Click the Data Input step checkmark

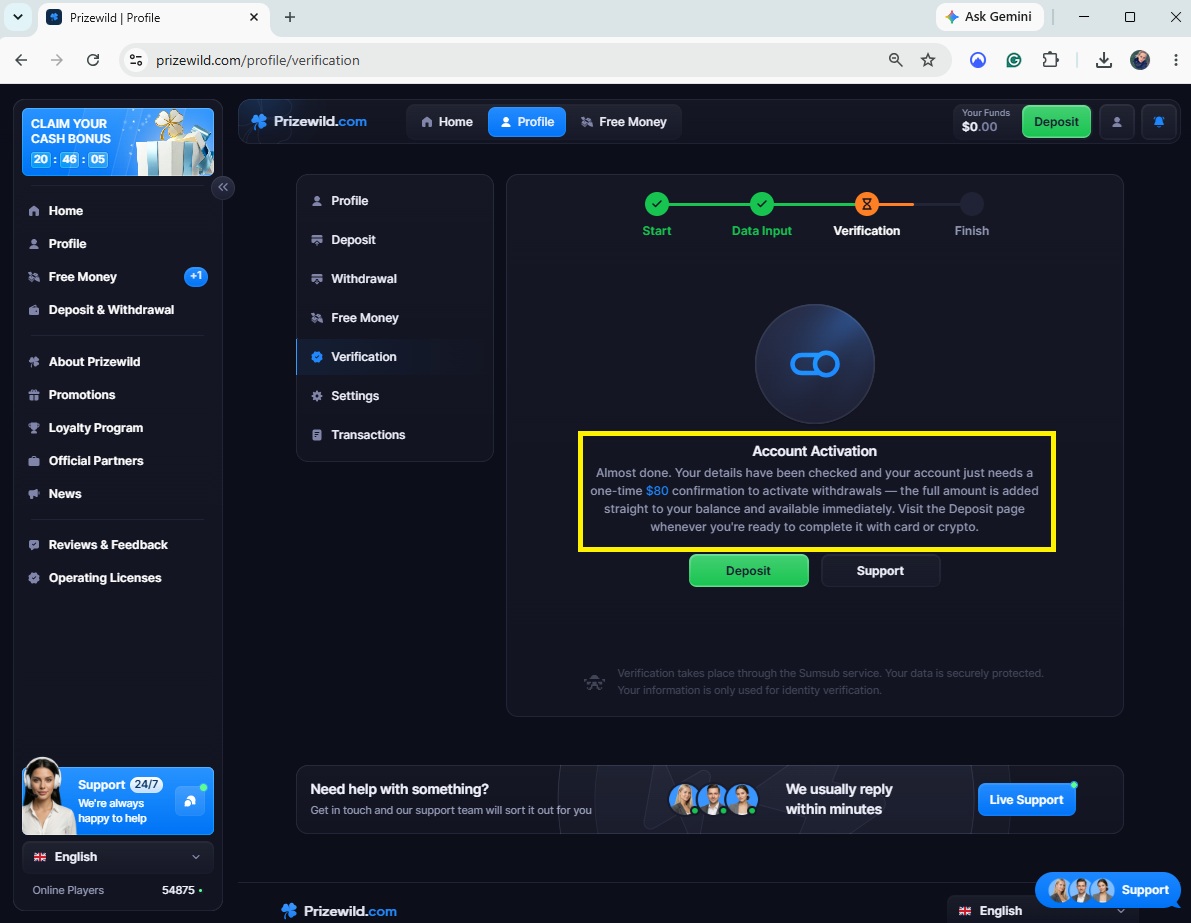pos(761,204)
